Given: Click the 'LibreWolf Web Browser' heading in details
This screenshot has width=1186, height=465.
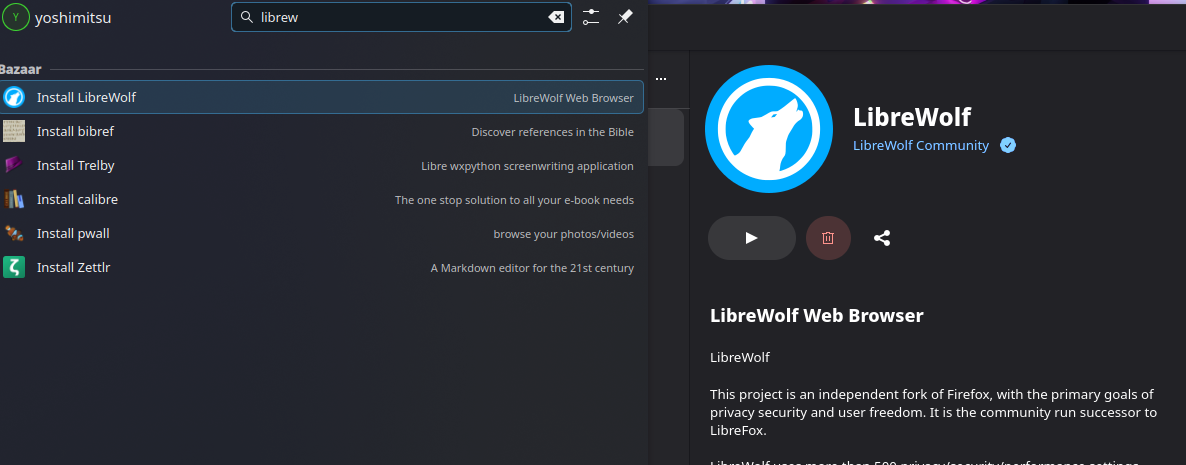Looking at the screenshot, I should (x=817, y=315).
